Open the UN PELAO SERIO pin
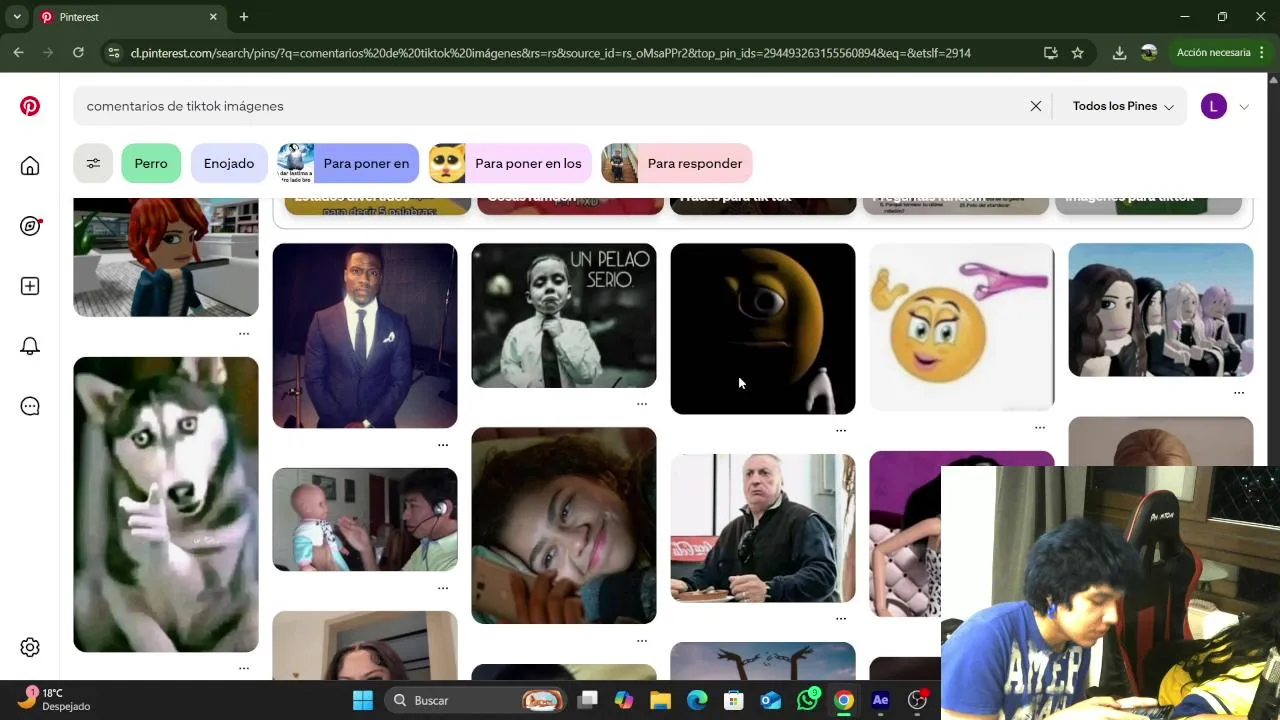Viewport: 1280px width, 720px height. tap(564, 315)
